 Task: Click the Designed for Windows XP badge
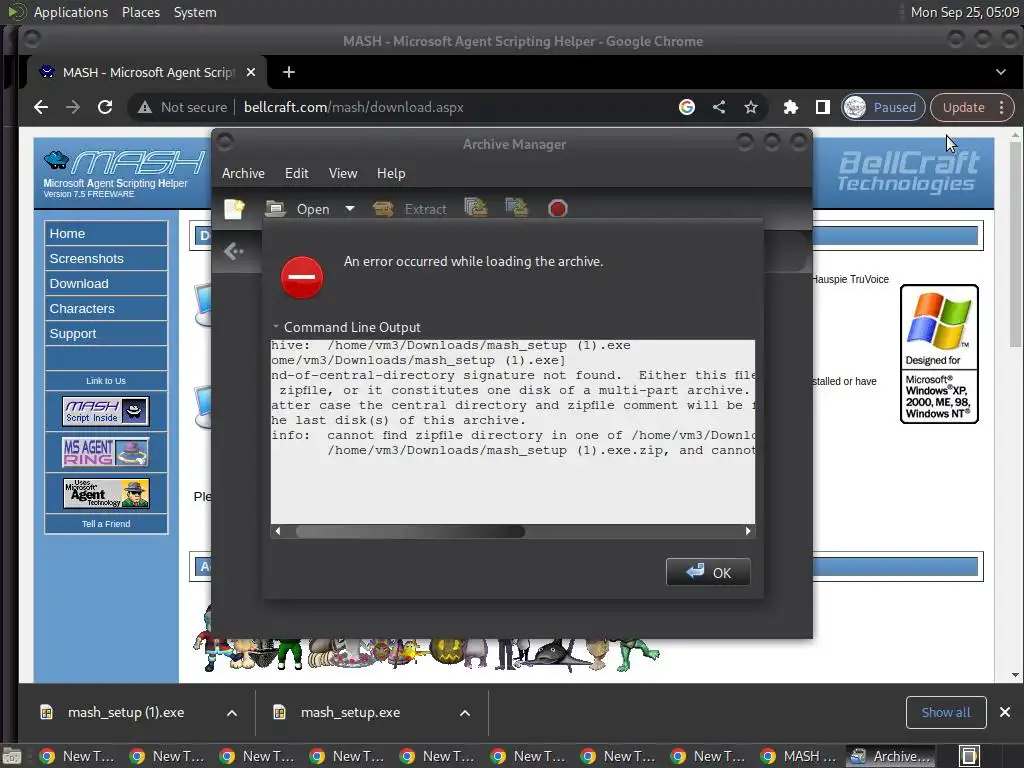pos(939,354)
